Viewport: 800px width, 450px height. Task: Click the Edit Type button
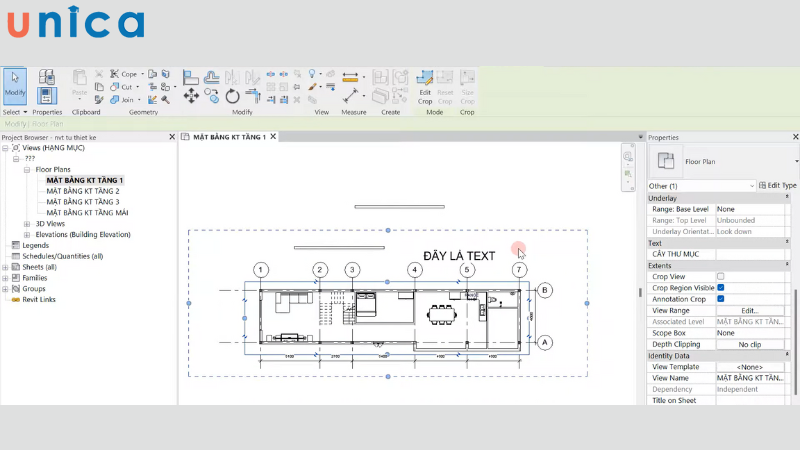click(778, 186)
